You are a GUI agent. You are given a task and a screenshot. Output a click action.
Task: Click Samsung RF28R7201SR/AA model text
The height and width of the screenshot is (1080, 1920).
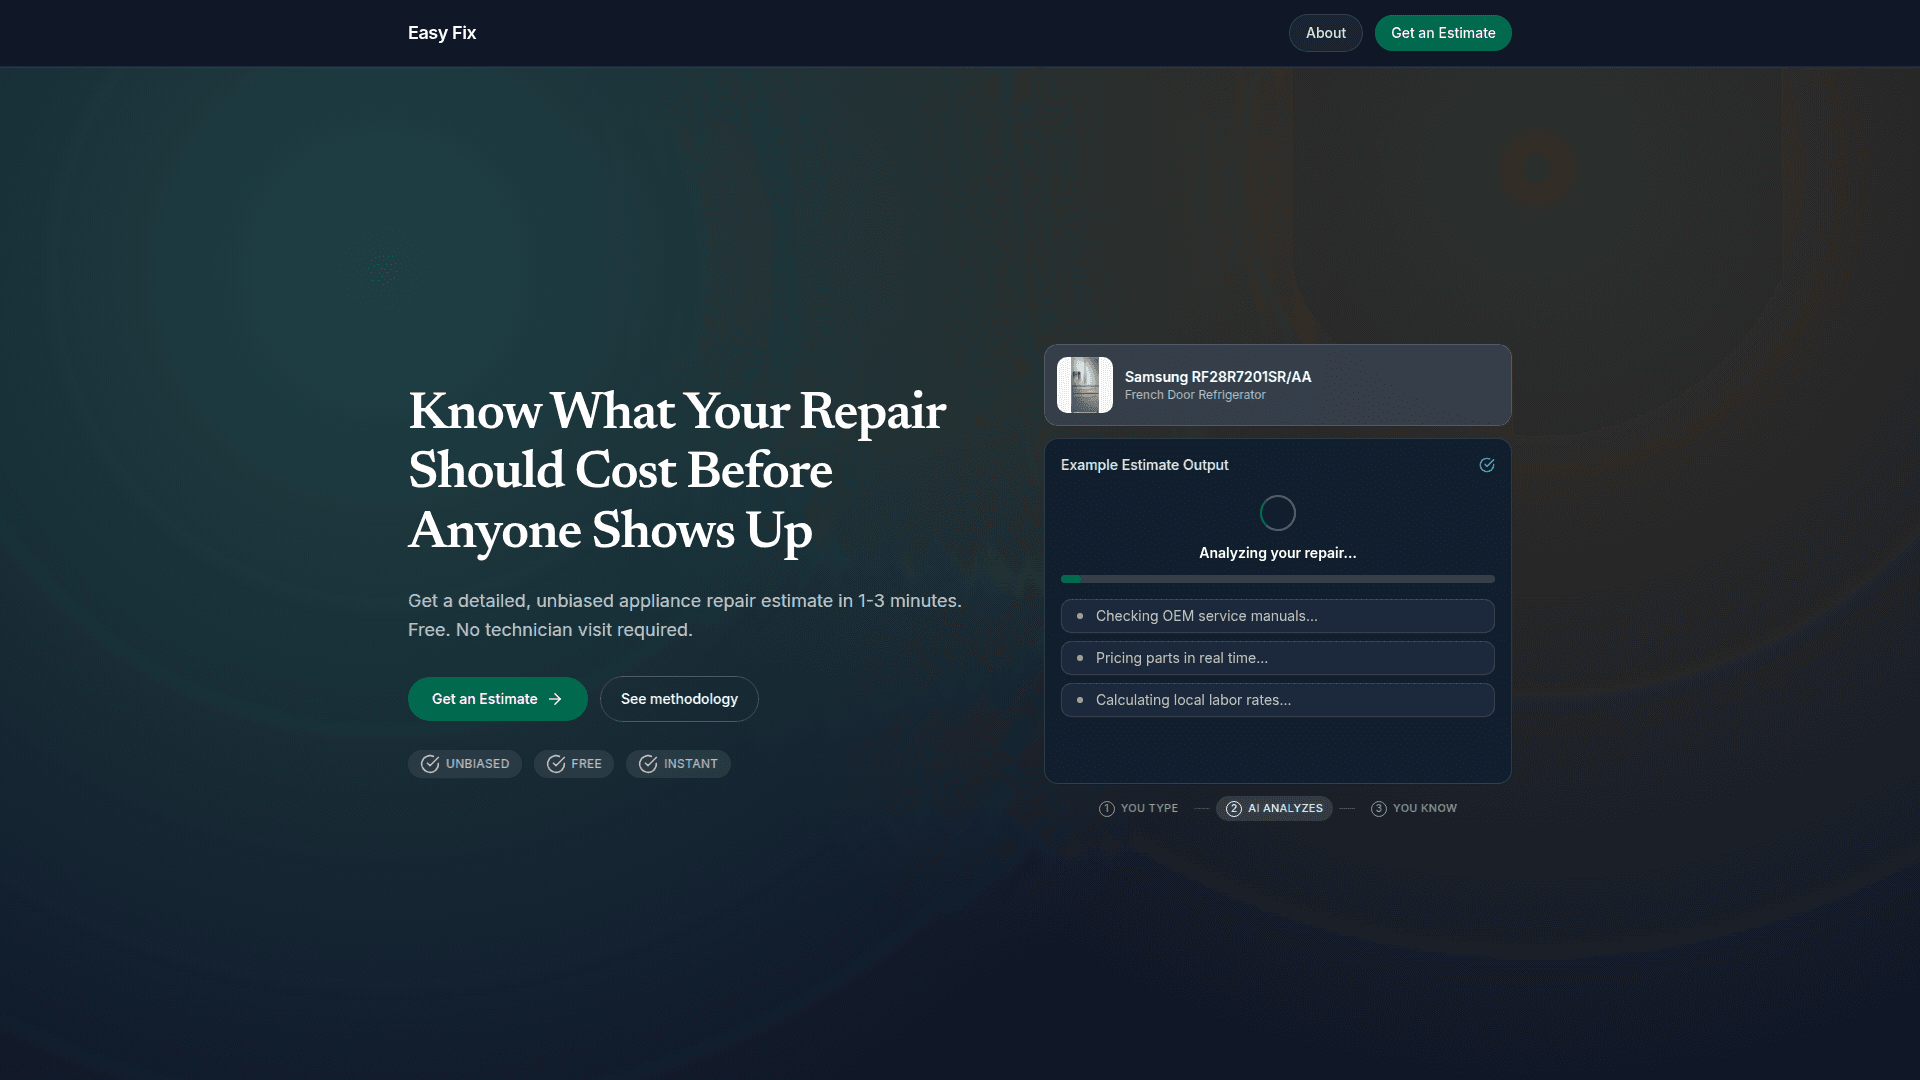click(1218, 377)
